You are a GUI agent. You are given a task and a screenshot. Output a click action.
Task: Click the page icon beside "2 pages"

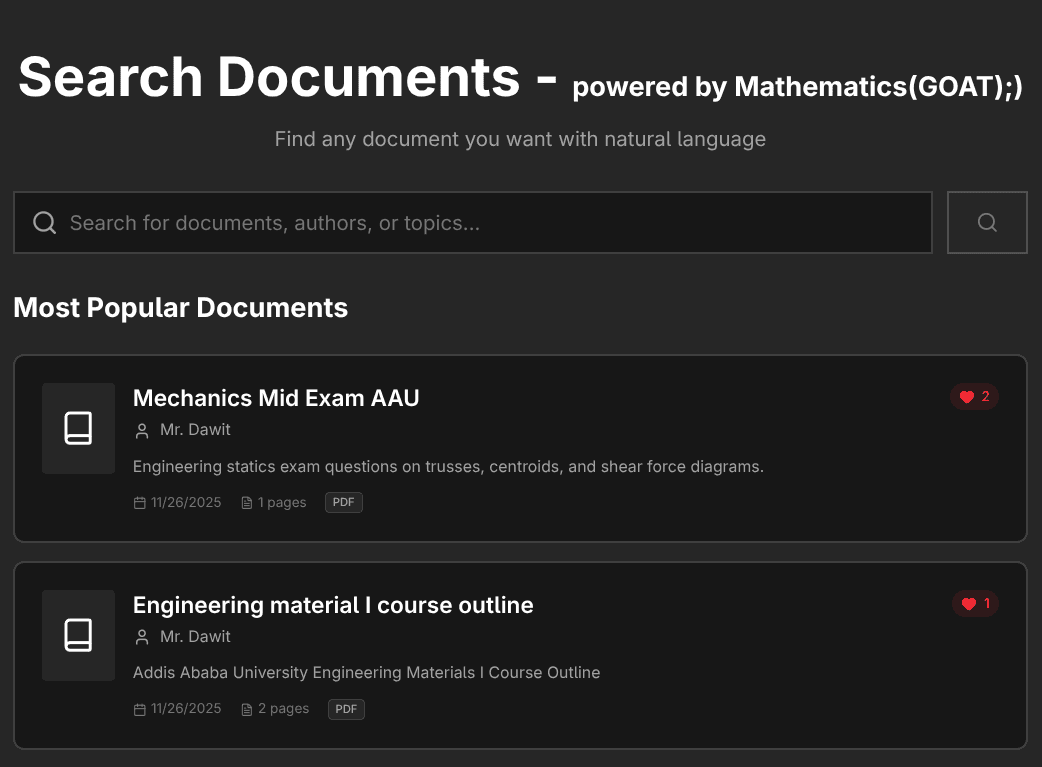[x=247, y=709]
